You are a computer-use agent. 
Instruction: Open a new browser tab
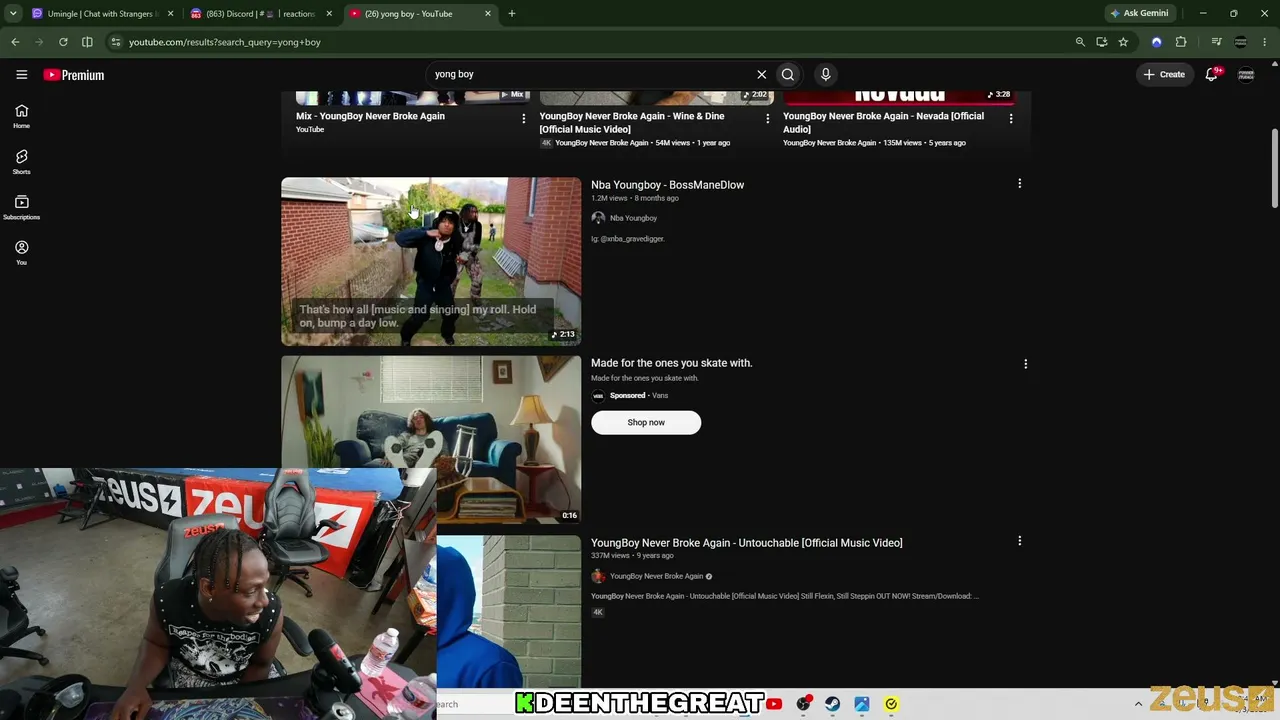512,14
